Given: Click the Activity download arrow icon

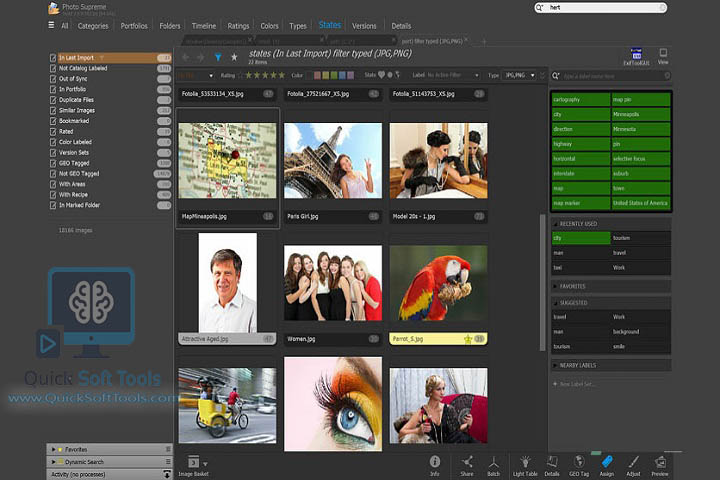Looking at the screenshot, I should [x=167, y=474].
